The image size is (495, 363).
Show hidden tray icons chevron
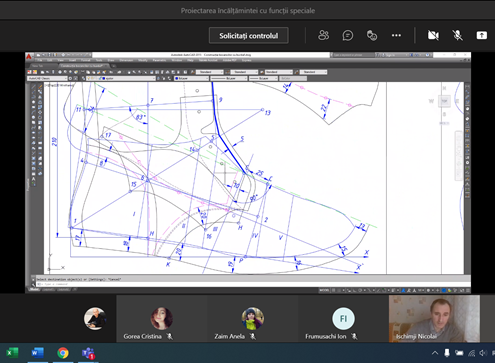point(435,353)
